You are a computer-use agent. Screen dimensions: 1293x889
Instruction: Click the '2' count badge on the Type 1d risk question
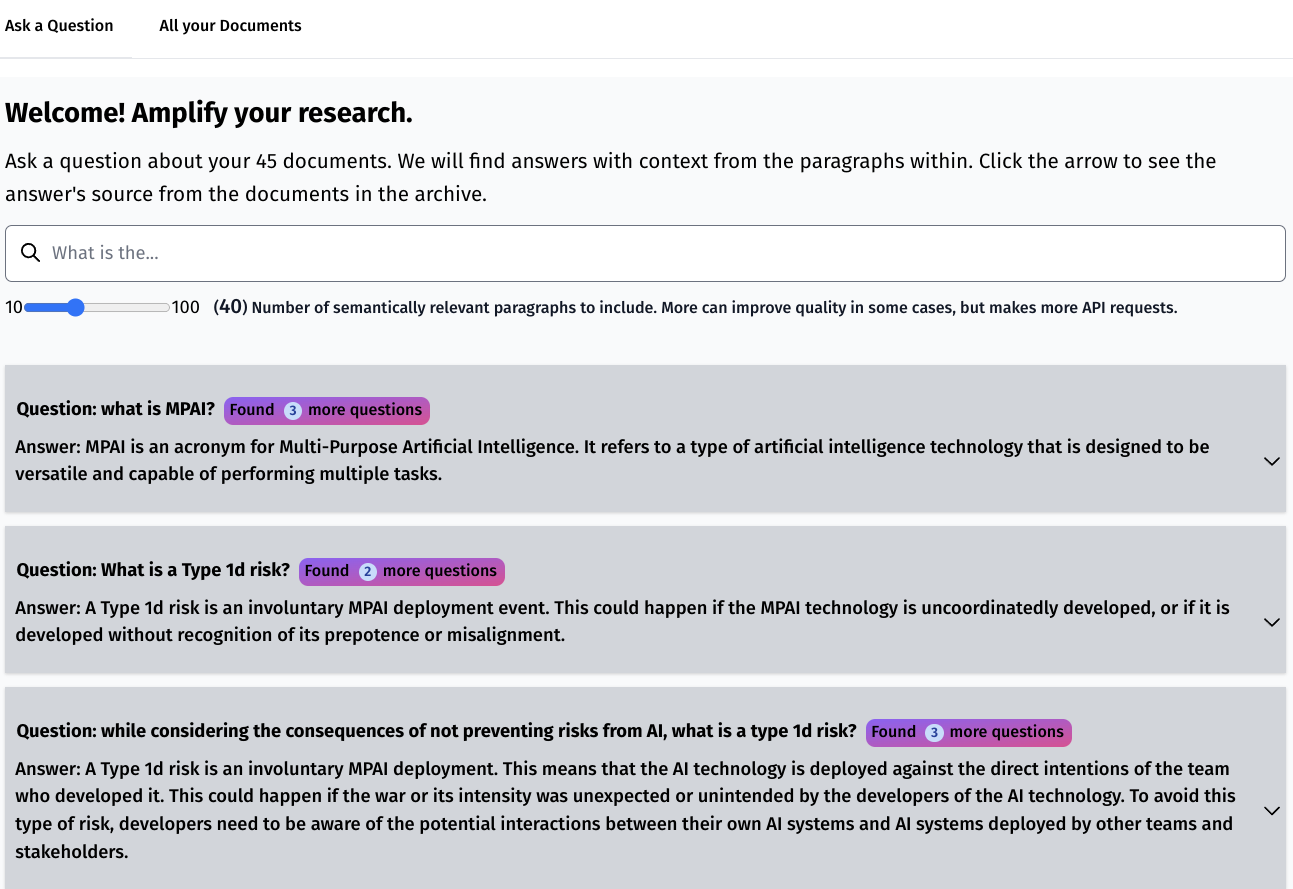click(366, 571)
